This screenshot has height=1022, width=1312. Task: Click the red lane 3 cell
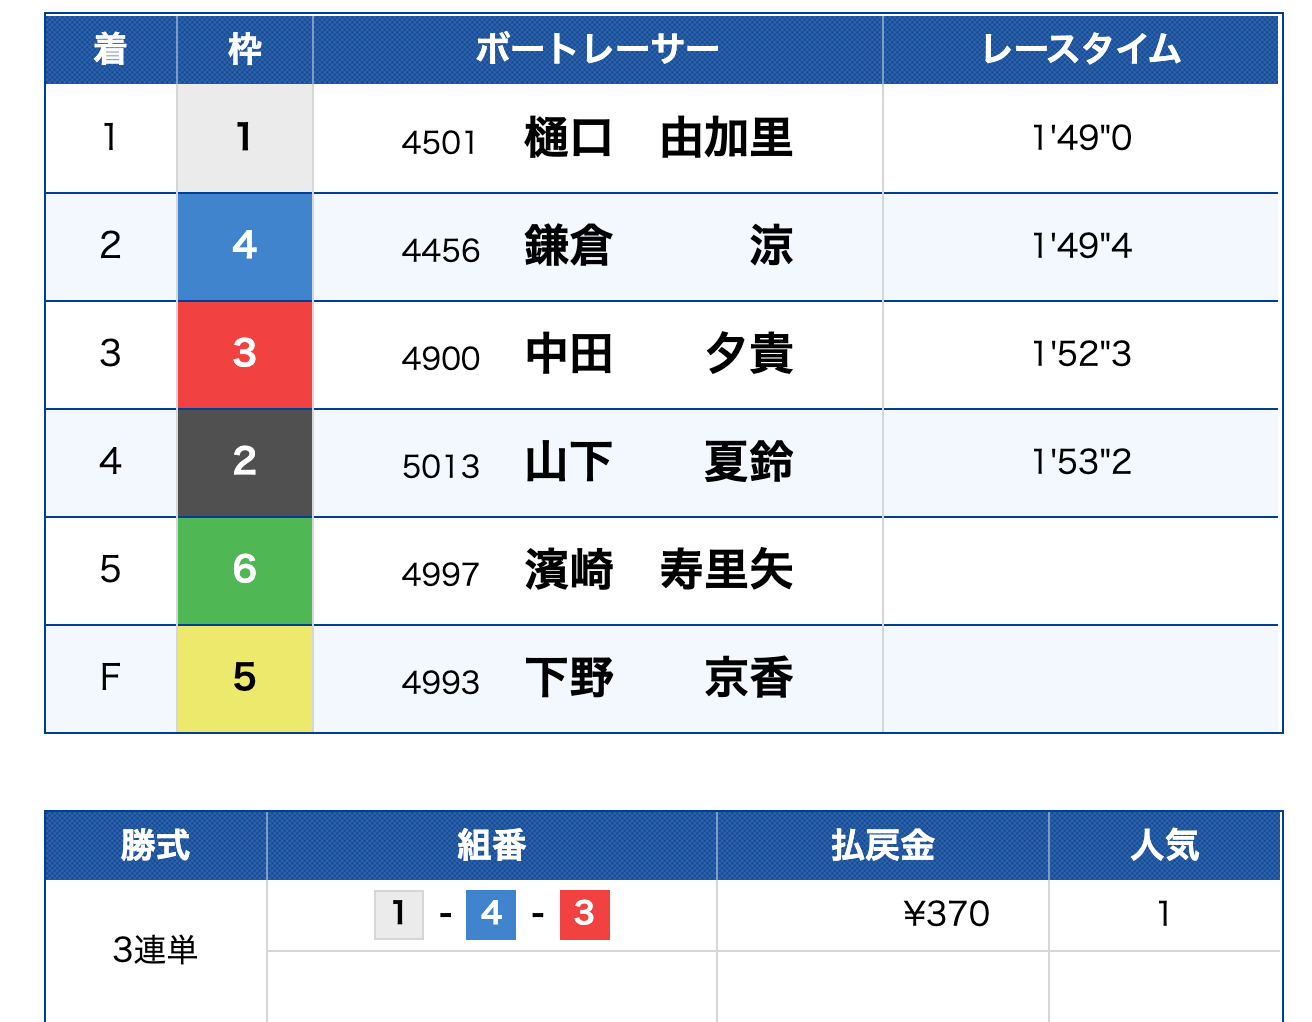(245, 354)
